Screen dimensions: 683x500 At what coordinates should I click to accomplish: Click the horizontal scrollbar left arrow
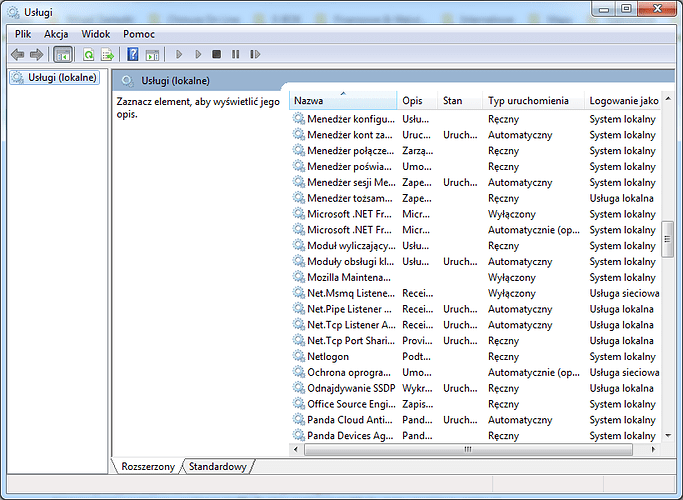(x=296, y=449)
